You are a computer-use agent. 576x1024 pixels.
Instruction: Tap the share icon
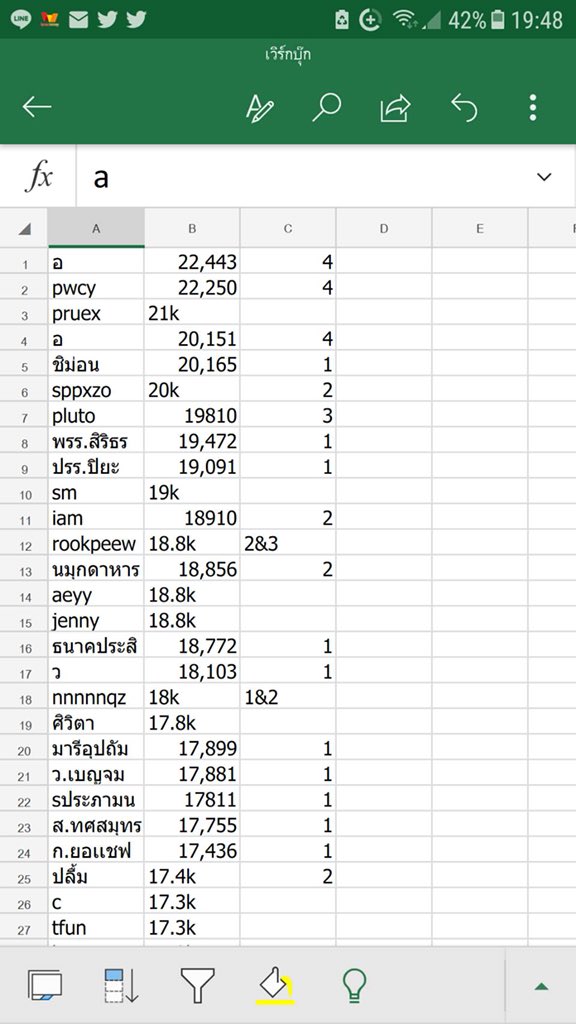point(396,108)
